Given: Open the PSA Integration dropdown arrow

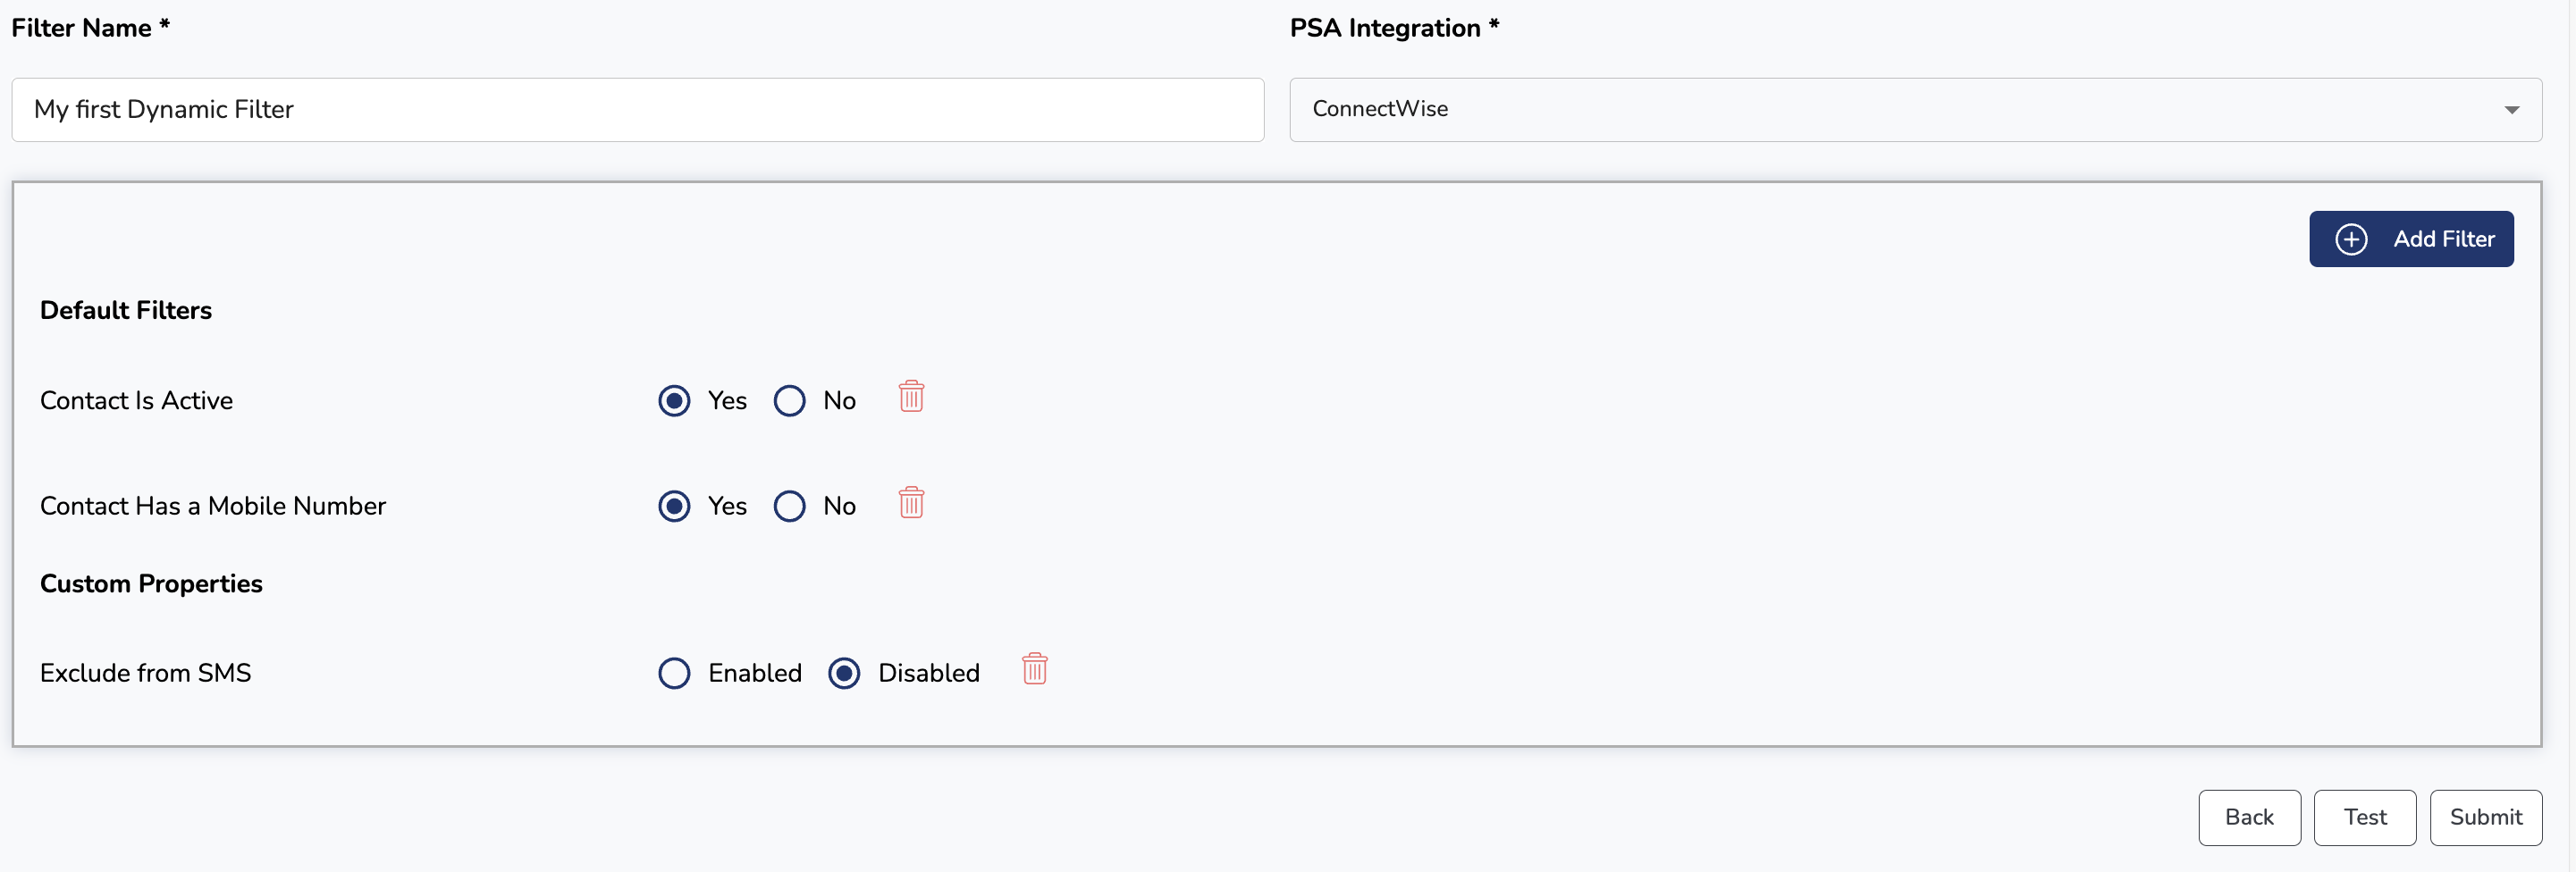Looking at the screenshot, I should pyautogui.click(x=2511, y=110).
